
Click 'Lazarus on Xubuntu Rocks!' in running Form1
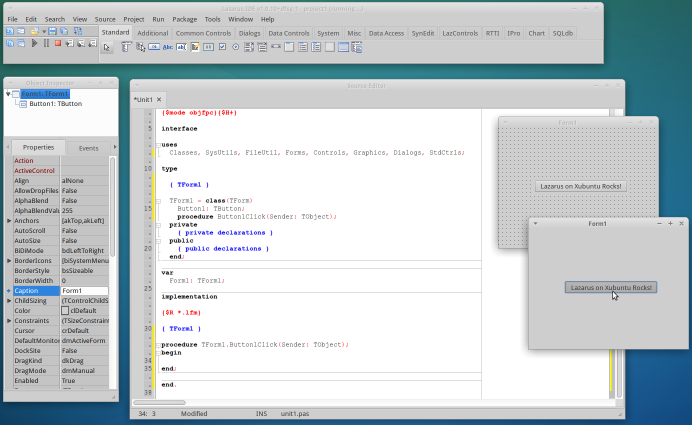pos(610,287)
